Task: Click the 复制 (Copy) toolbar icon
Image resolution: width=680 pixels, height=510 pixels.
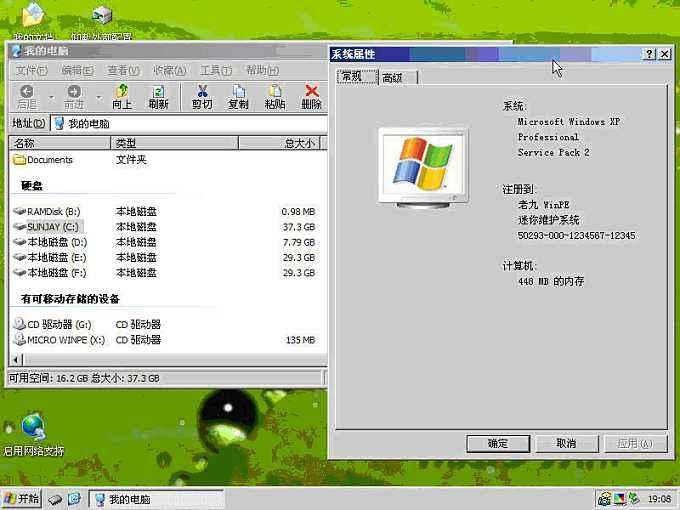Action: [x=238, y=97]
